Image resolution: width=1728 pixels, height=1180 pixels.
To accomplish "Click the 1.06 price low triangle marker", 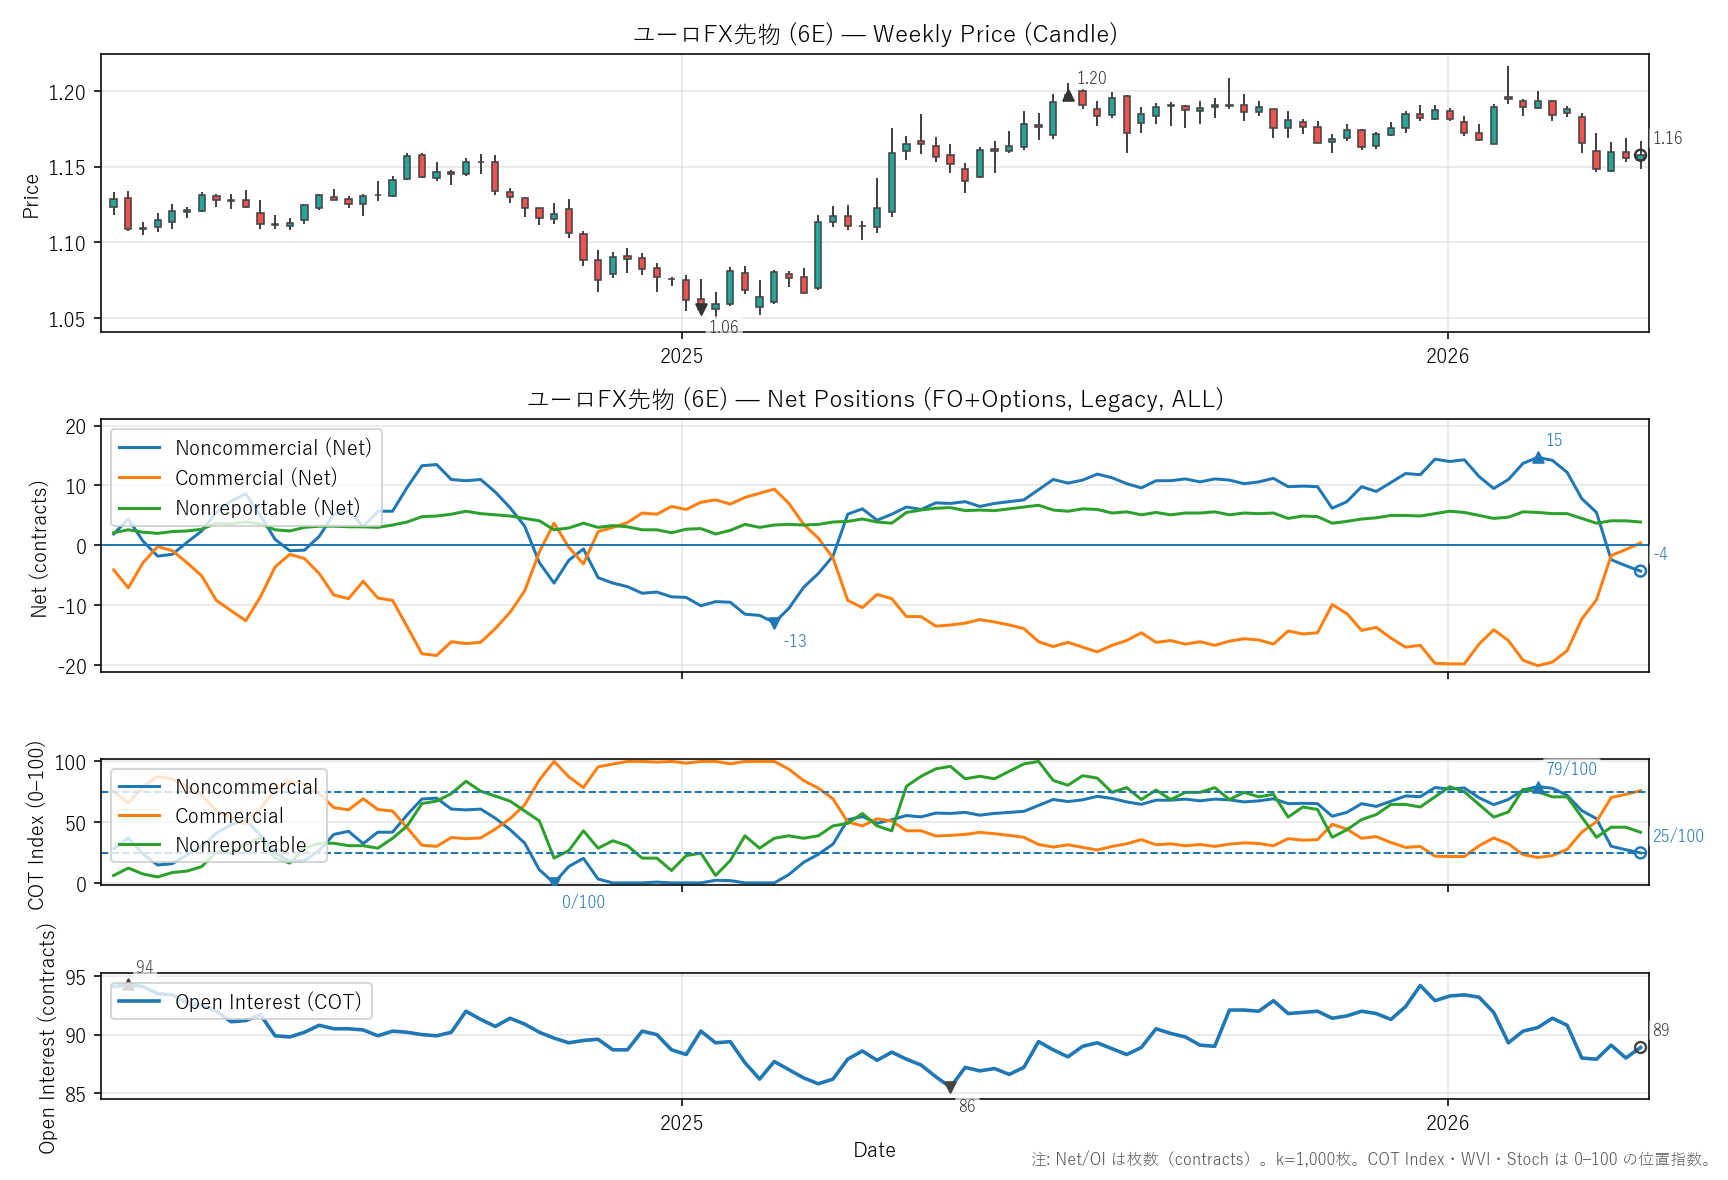I will pos(701,309).
